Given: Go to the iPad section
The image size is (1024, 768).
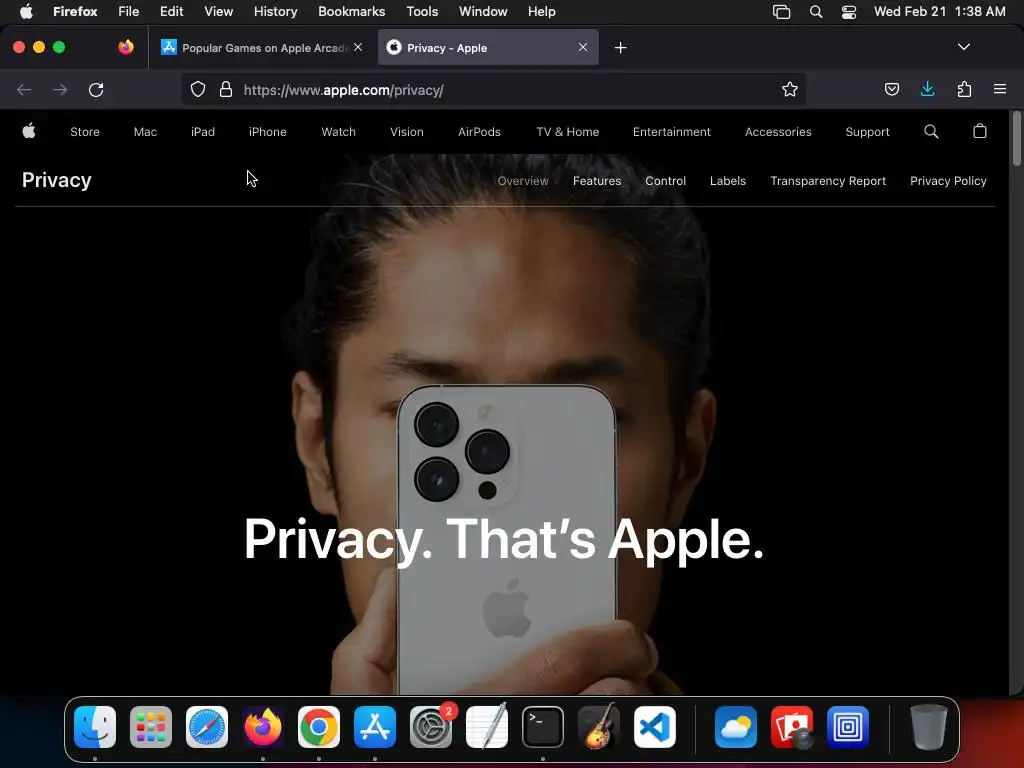Looking at the screenshot, I should pyautogui.click(x=202, y=132).
